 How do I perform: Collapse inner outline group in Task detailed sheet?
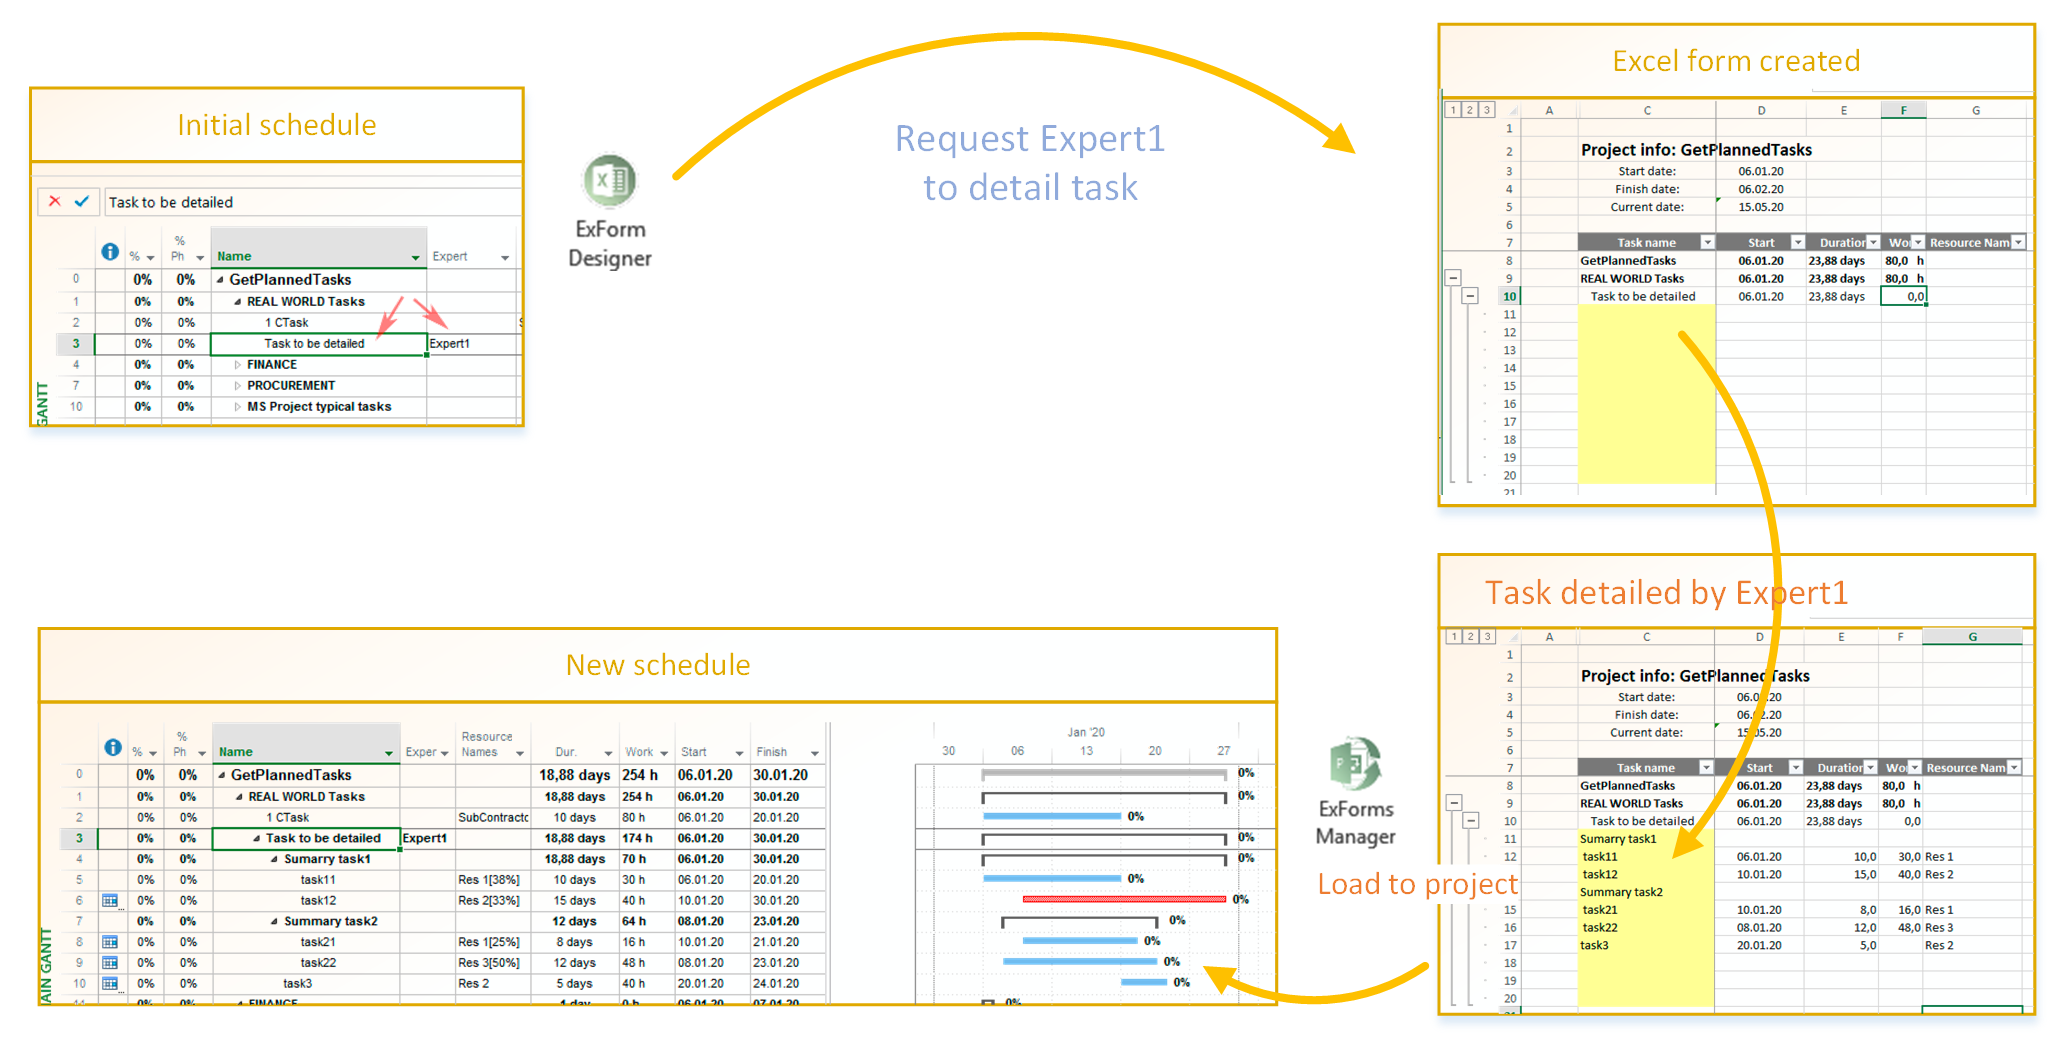1470,821
